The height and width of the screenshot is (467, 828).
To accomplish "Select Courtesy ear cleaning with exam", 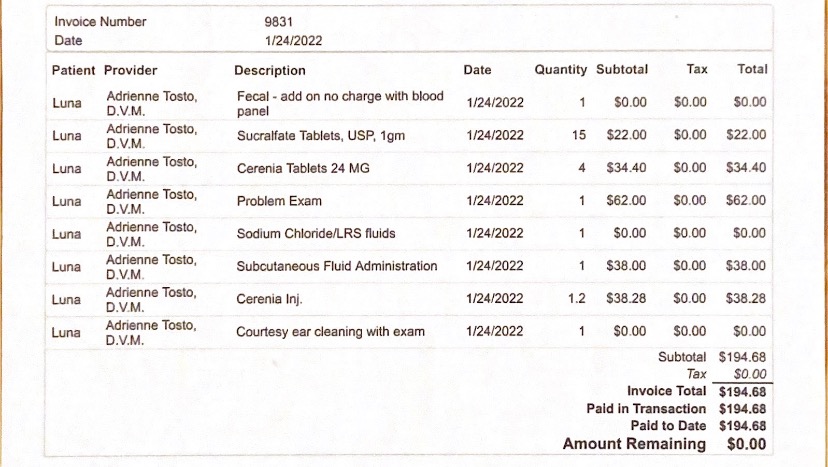I will pos(330,332).
